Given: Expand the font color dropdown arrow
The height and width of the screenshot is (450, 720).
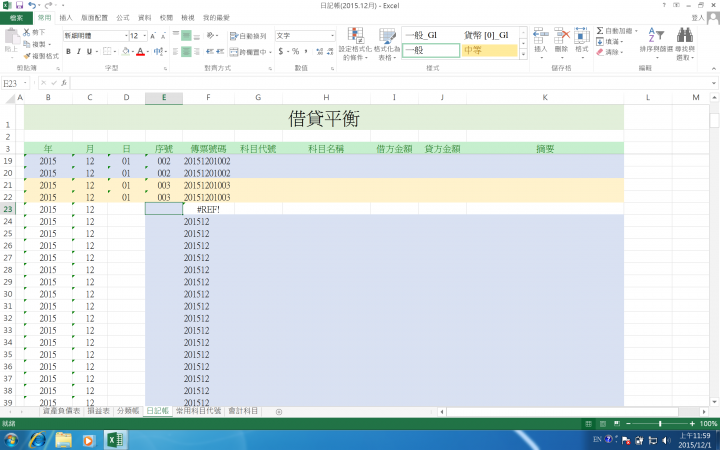Looking at the screenshot, I should [x=147, y=51].
